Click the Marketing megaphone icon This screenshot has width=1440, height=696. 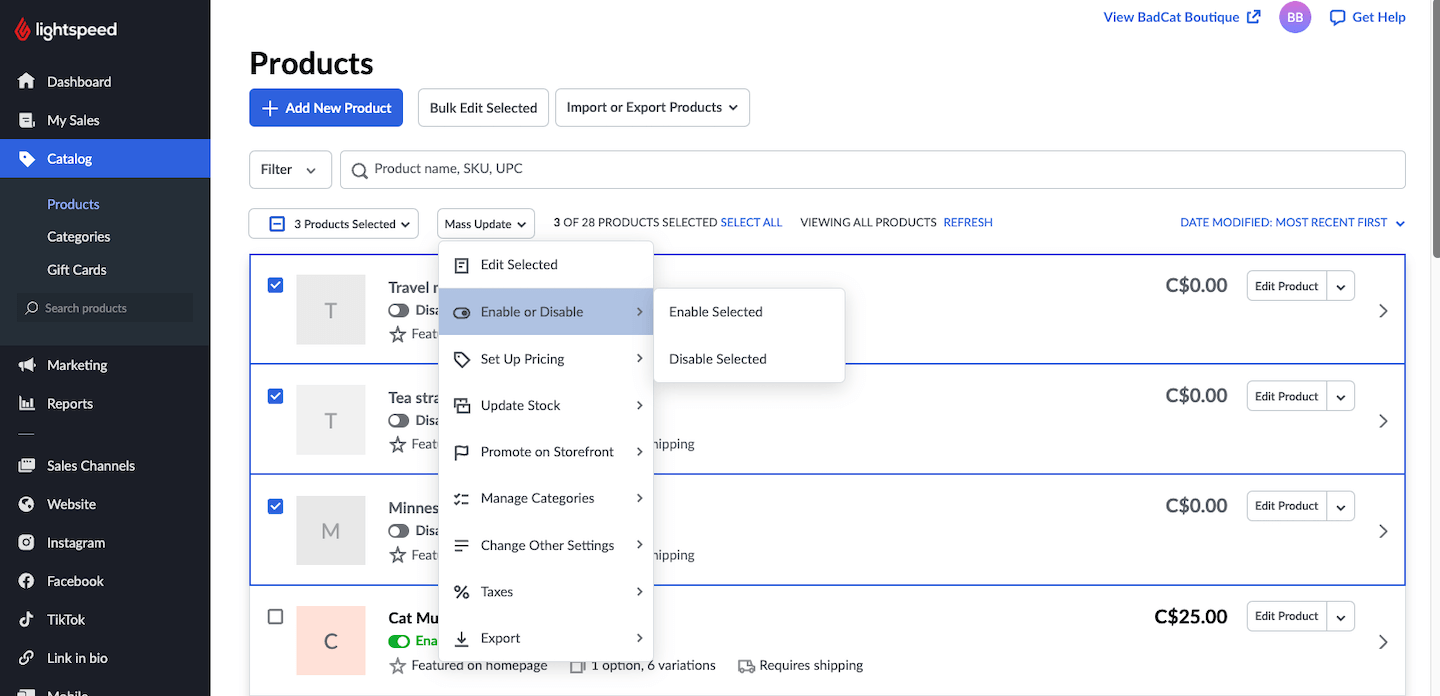(x=27, y=365)
